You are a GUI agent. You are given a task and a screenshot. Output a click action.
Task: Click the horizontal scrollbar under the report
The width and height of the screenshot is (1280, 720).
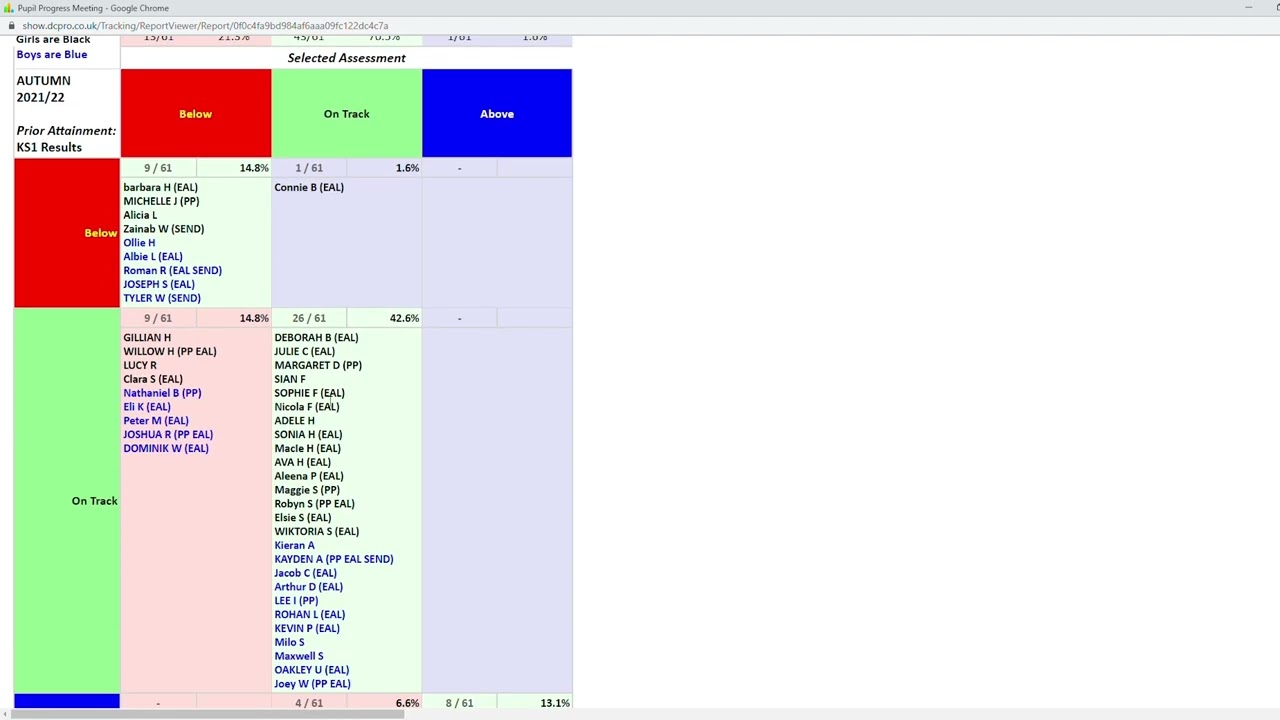207,713
